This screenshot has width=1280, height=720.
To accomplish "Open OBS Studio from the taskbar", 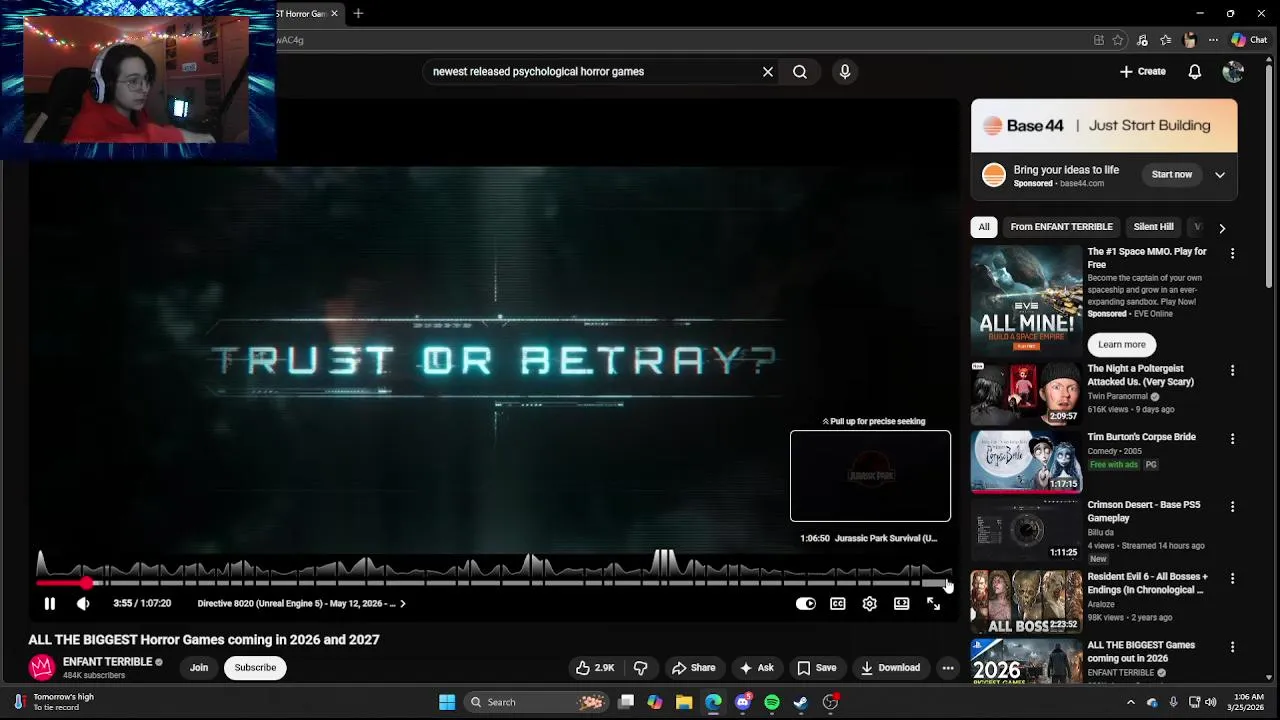I will pyautogui.click(x=830, y=702).
